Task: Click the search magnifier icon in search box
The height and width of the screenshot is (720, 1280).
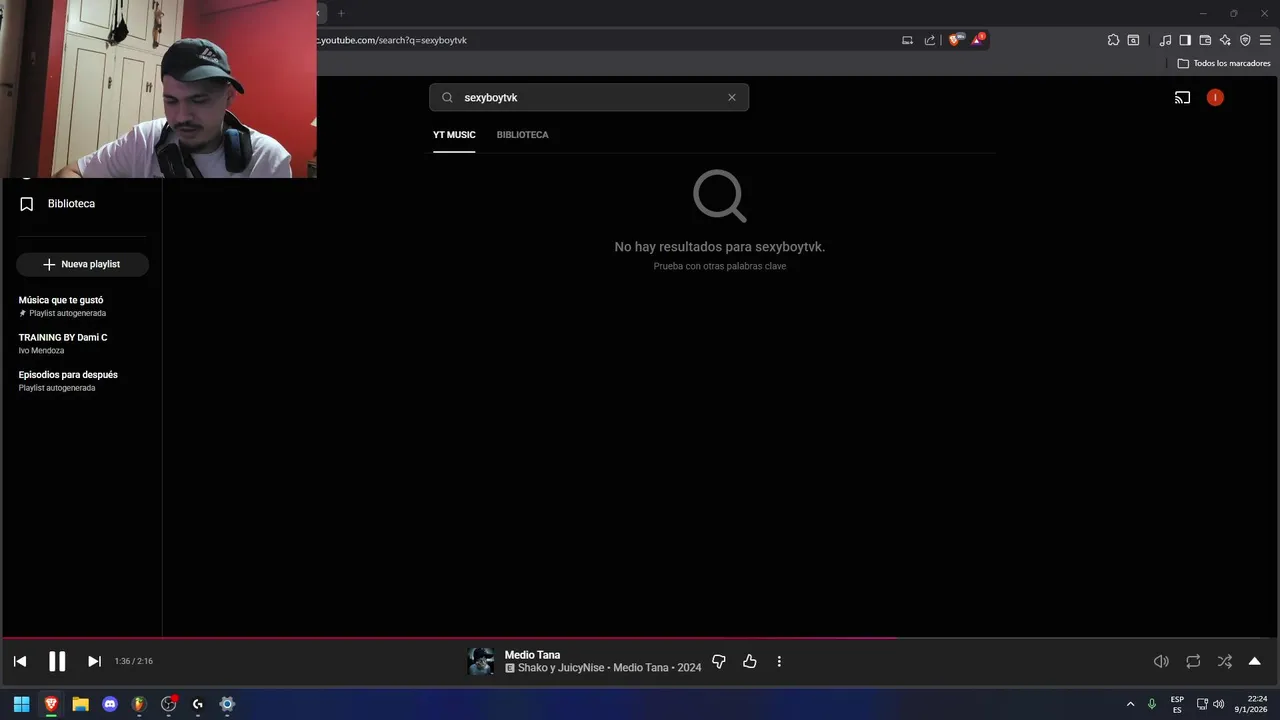Action: click(447, 97)
